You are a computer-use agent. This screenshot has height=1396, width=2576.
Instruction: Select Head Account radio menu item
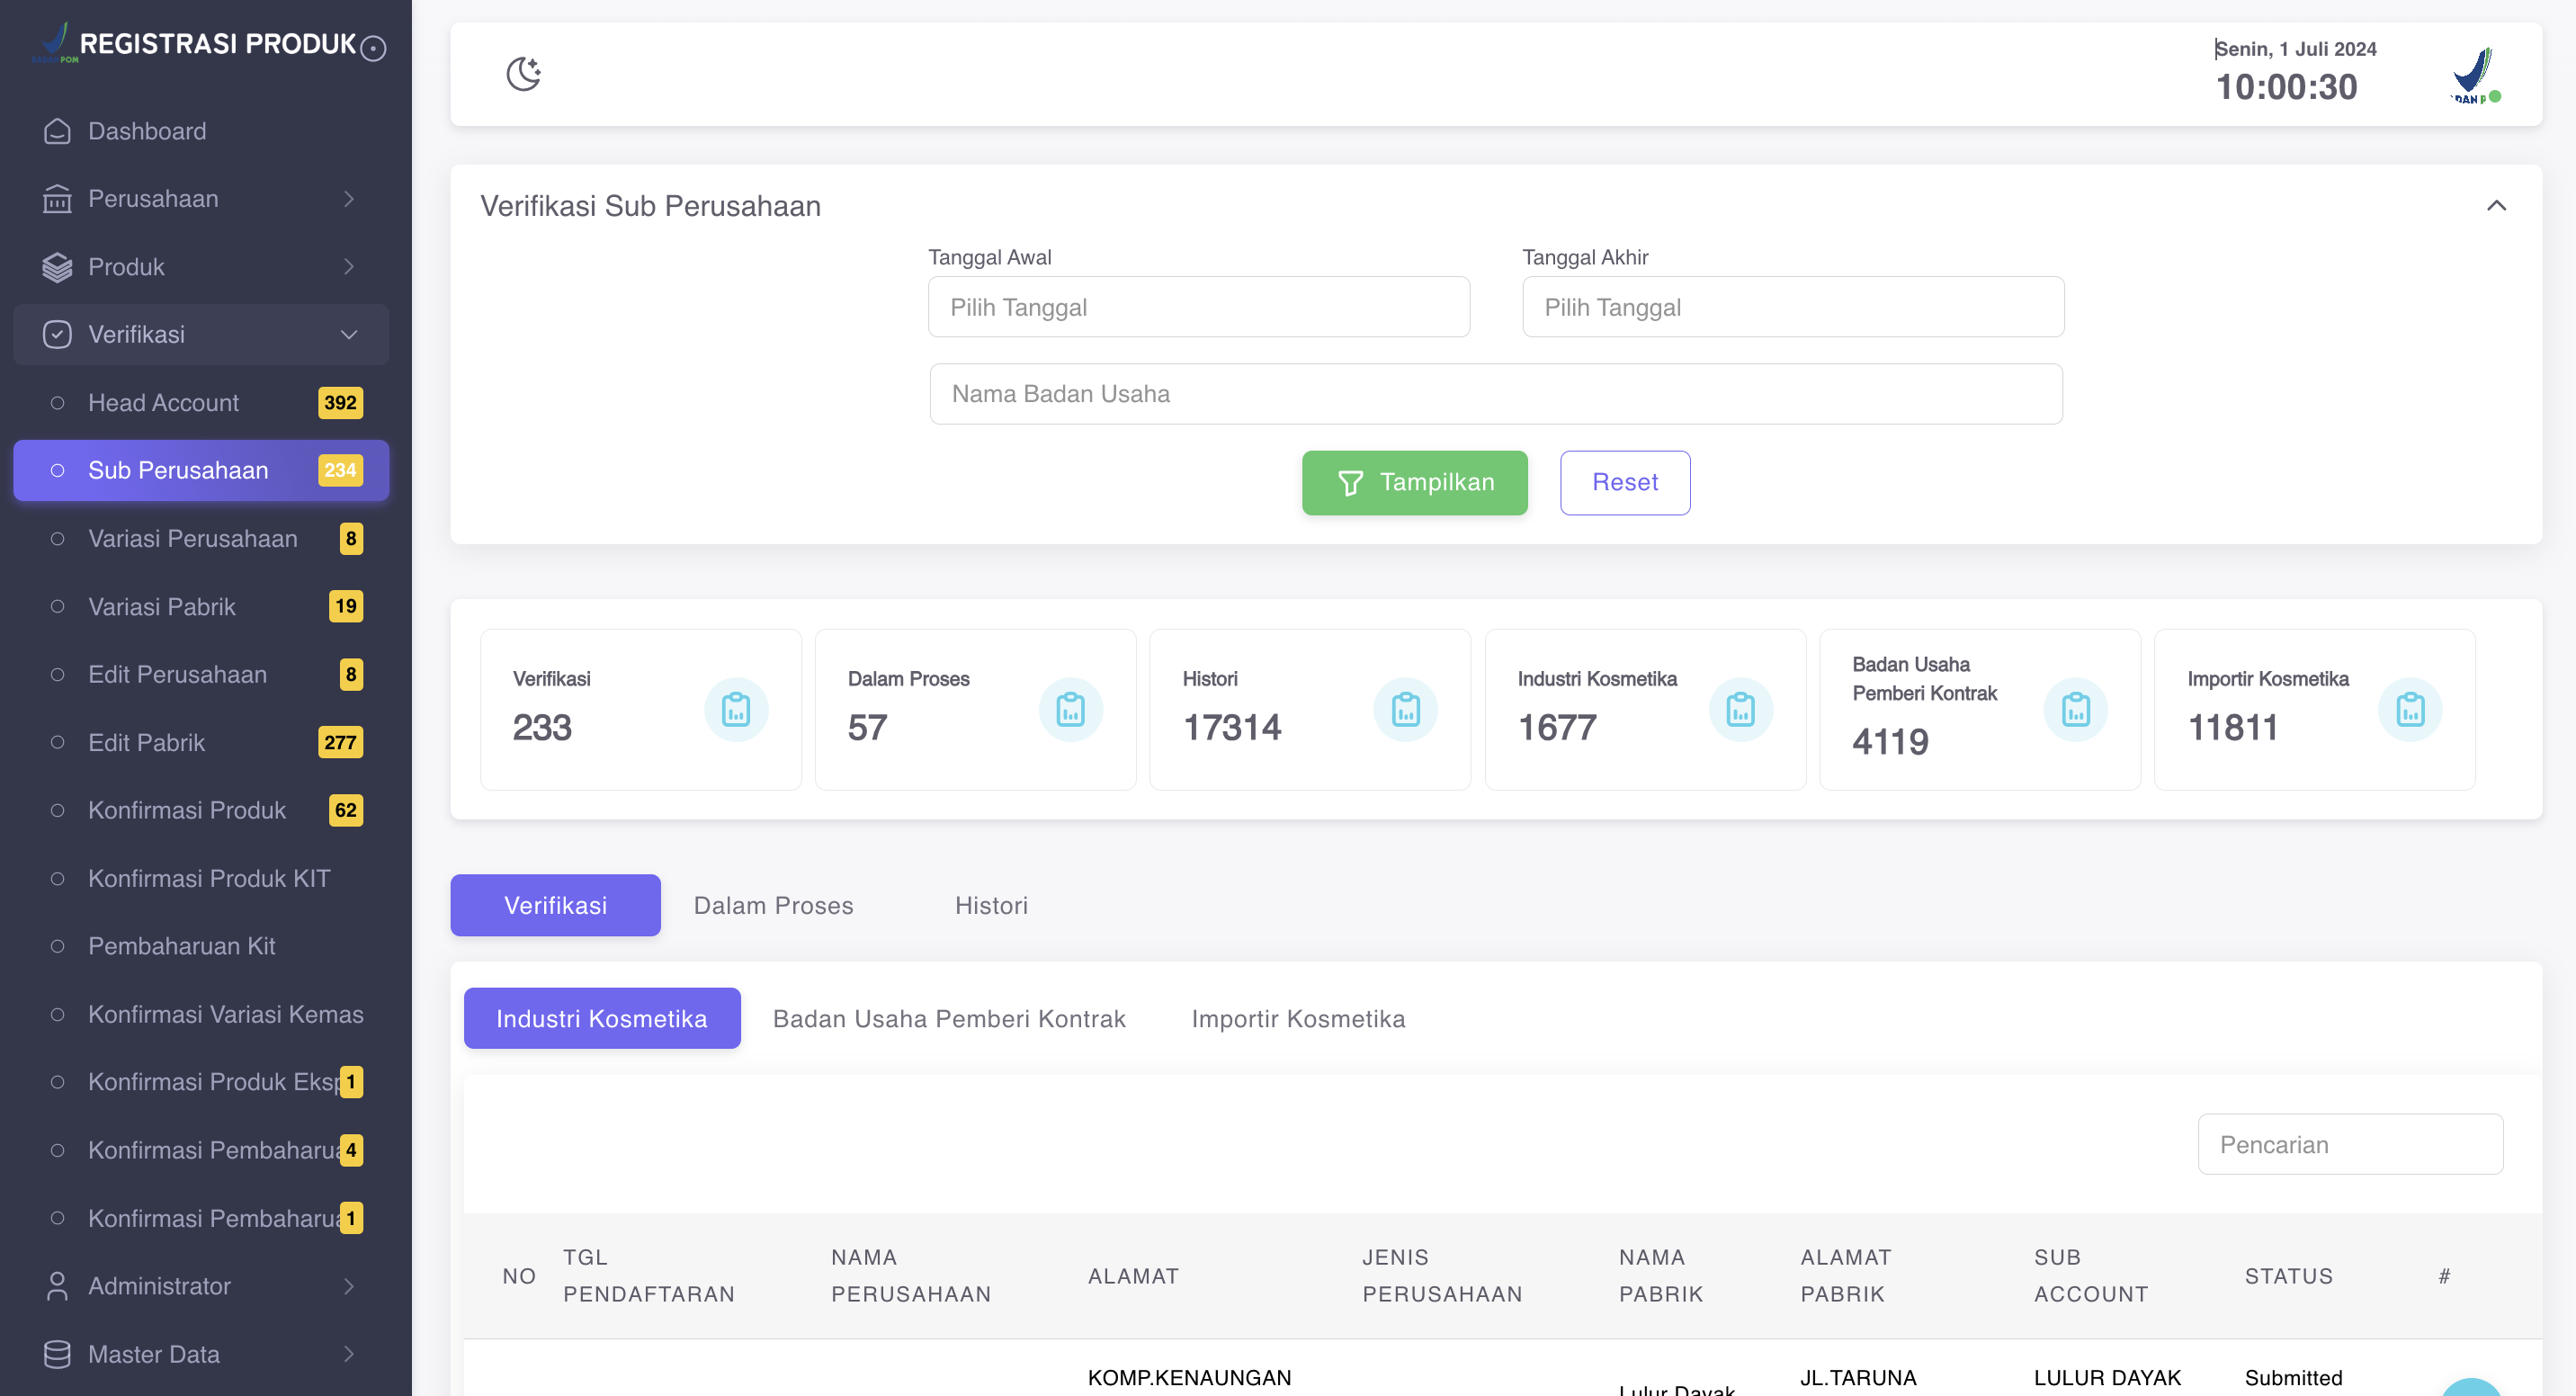pos(163,403)
